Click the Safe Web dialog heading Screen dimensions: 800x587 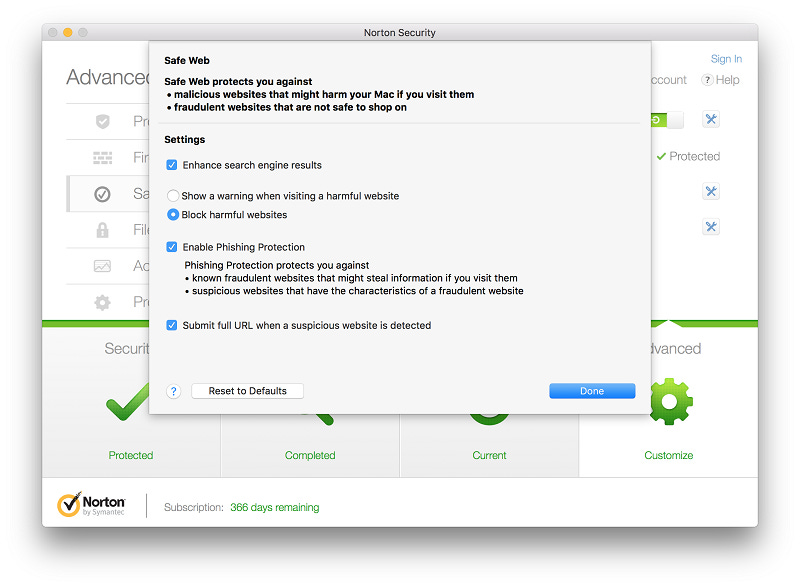click(187, 60)
